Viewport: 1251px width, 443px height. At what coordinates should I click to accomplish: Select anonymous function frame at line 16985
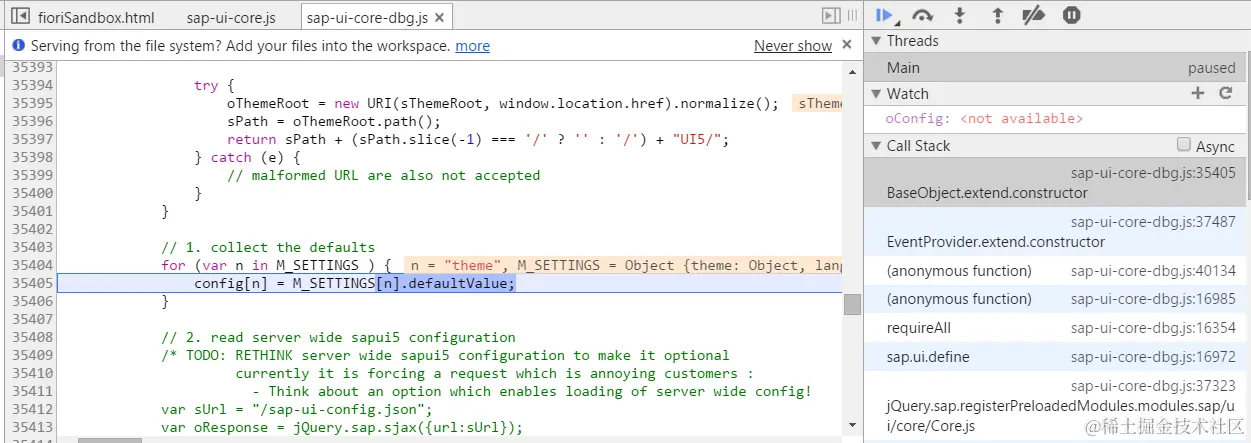tap(1057, 298)
